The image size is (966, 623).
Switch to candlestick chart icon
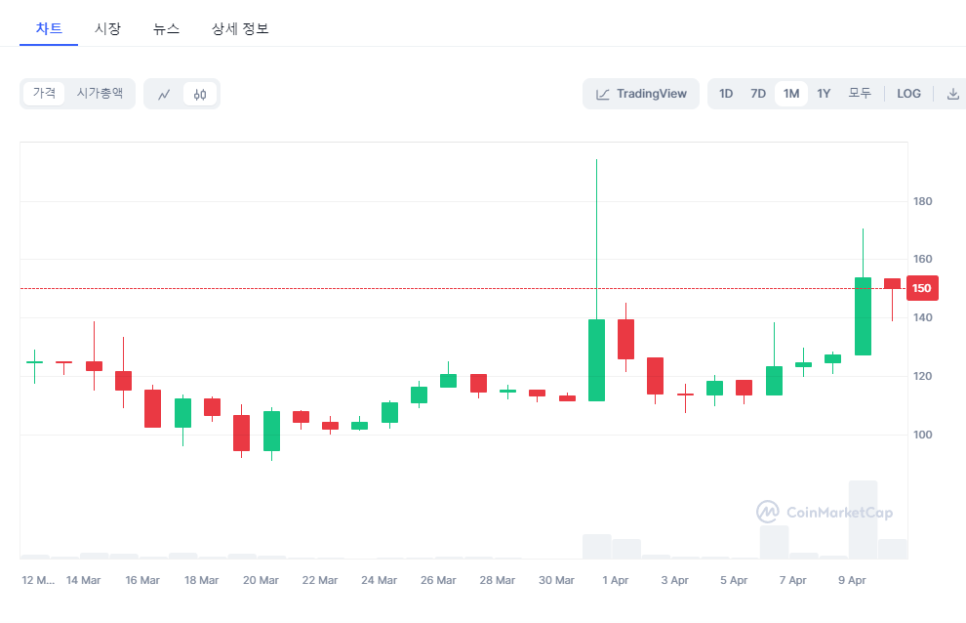pyautogui.click(x=200, y=94)
